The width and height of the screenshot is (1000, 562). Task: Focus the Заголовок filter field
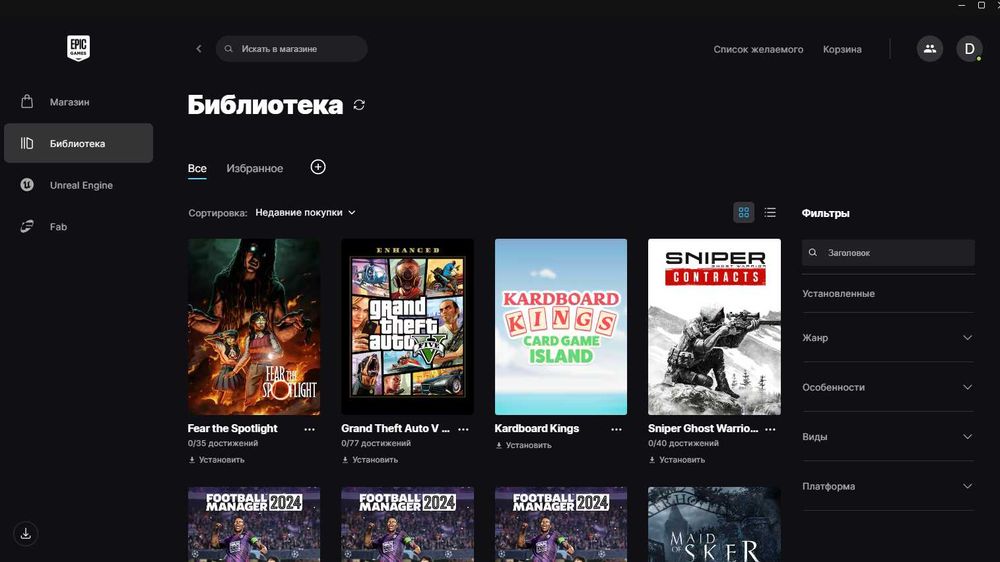point(888,253)
